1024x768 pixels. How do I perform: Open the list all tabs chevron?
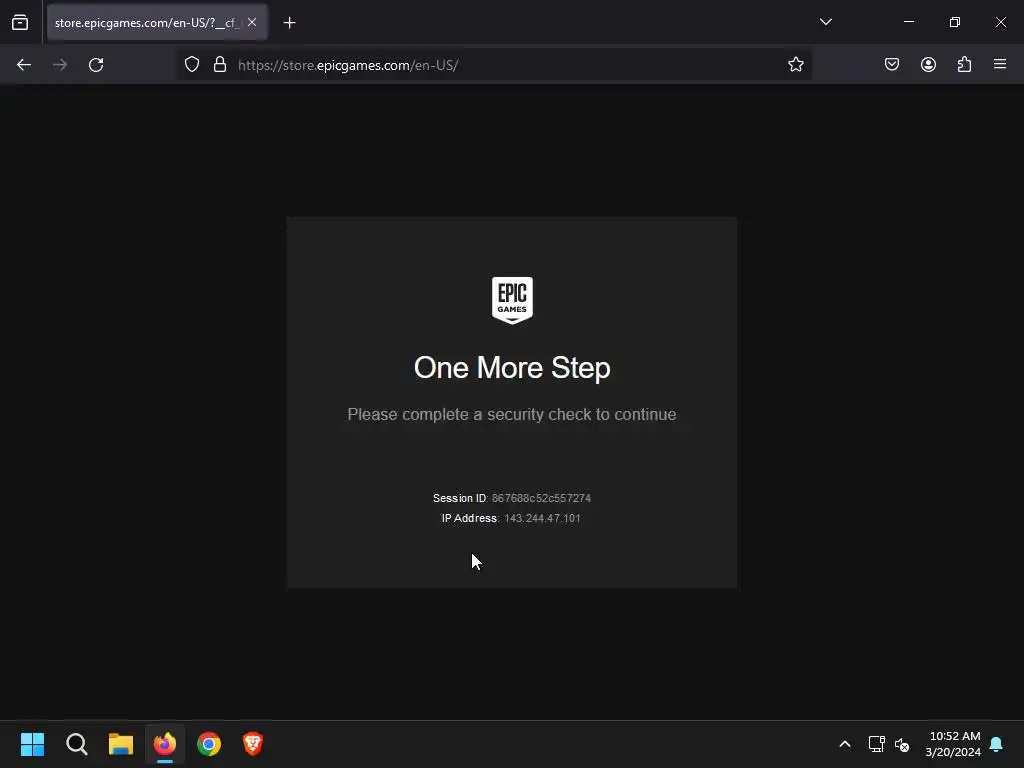[825, 22]
